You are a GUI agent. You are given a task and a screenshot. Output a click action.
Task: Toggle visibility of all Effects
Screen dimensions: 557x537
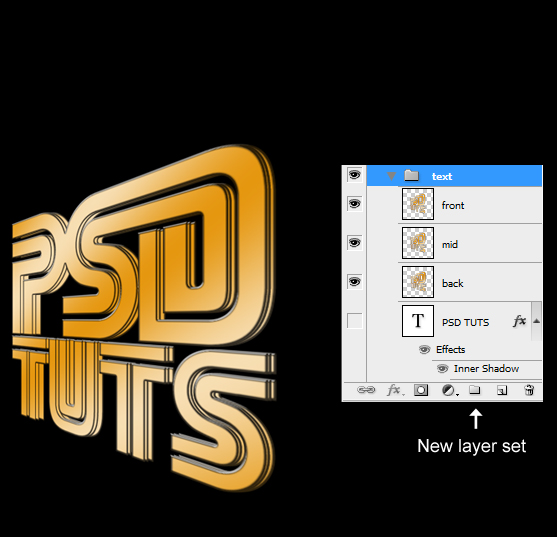[x=424, y=350]
